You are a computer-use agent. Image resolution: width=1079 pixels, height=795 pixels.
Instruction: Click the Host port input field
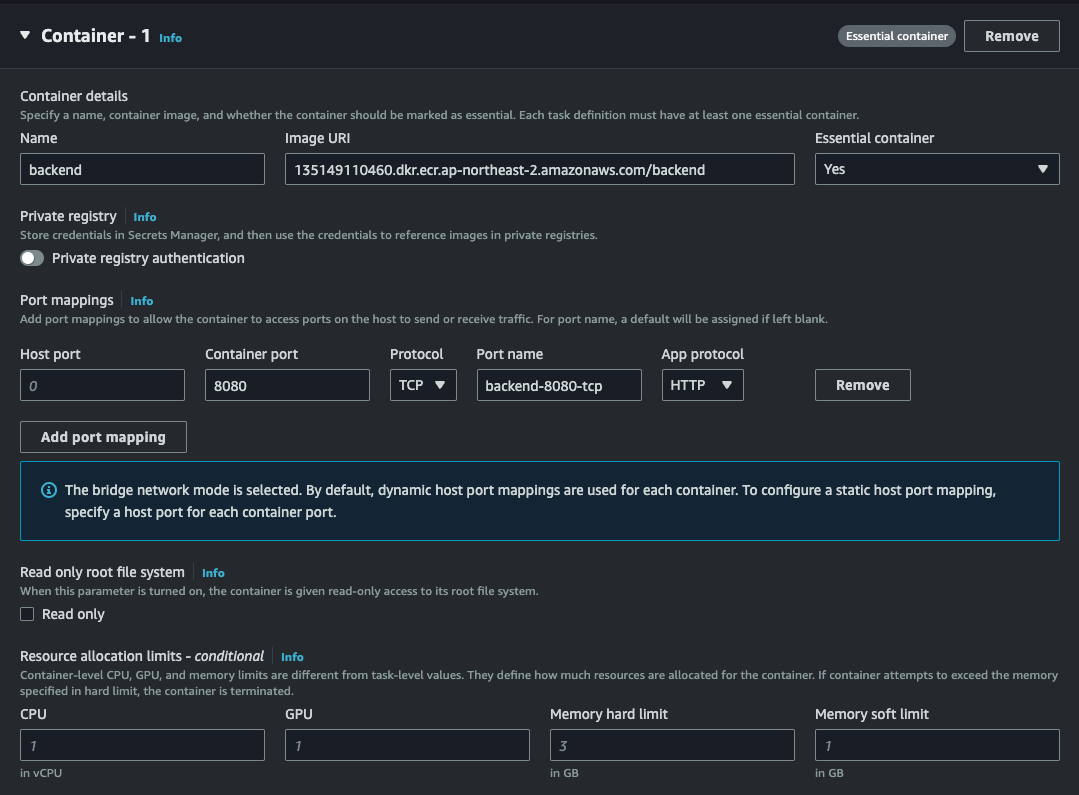pyautogui.click(x=103, y=385)
